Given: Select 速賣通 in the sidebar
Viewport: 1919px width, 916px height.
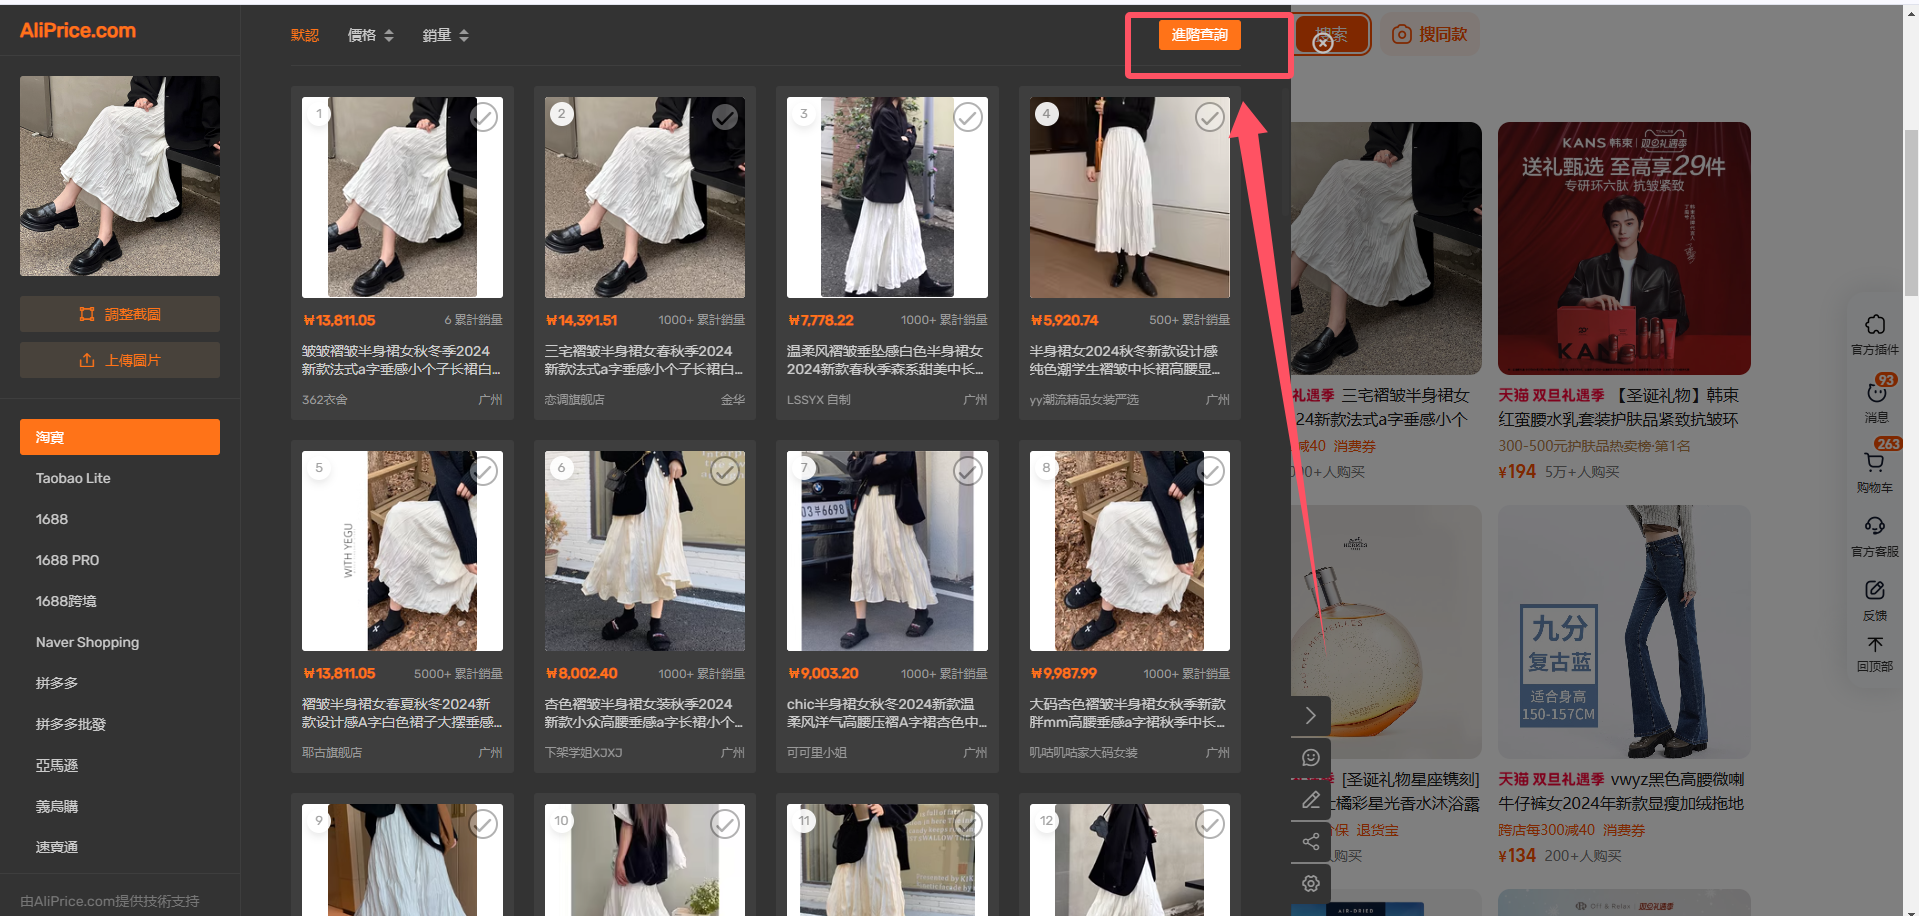Looking at the screenshot, I should tap(57, 847).
